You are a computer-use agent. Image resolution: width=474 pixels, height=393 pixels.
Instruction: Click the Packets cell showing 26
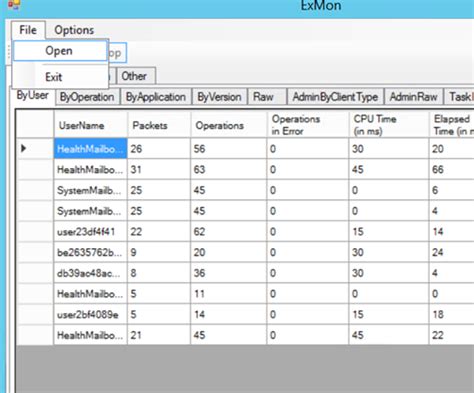point(159,149)
